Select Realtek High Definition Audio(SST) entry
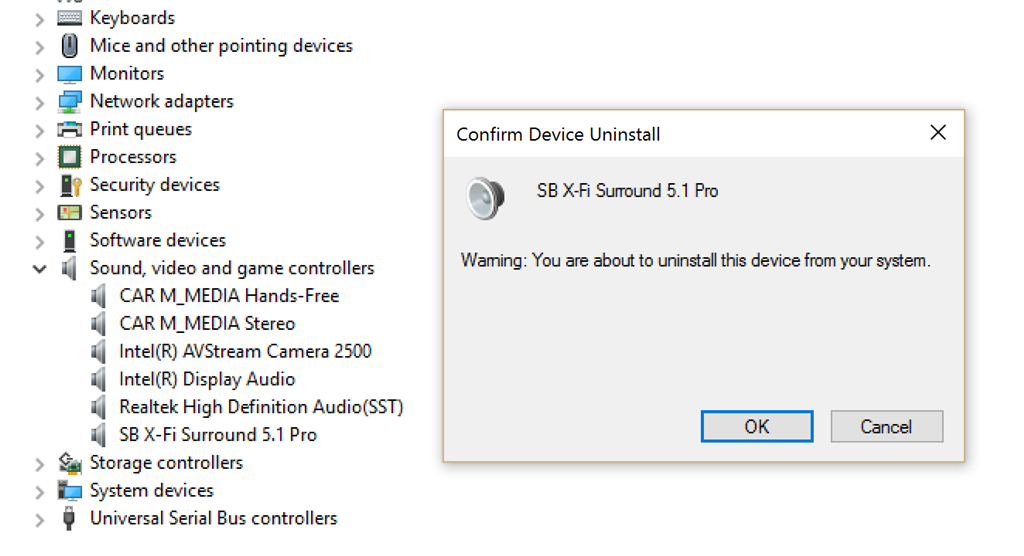The image size is (1024, 556). (x=261, y=408)
